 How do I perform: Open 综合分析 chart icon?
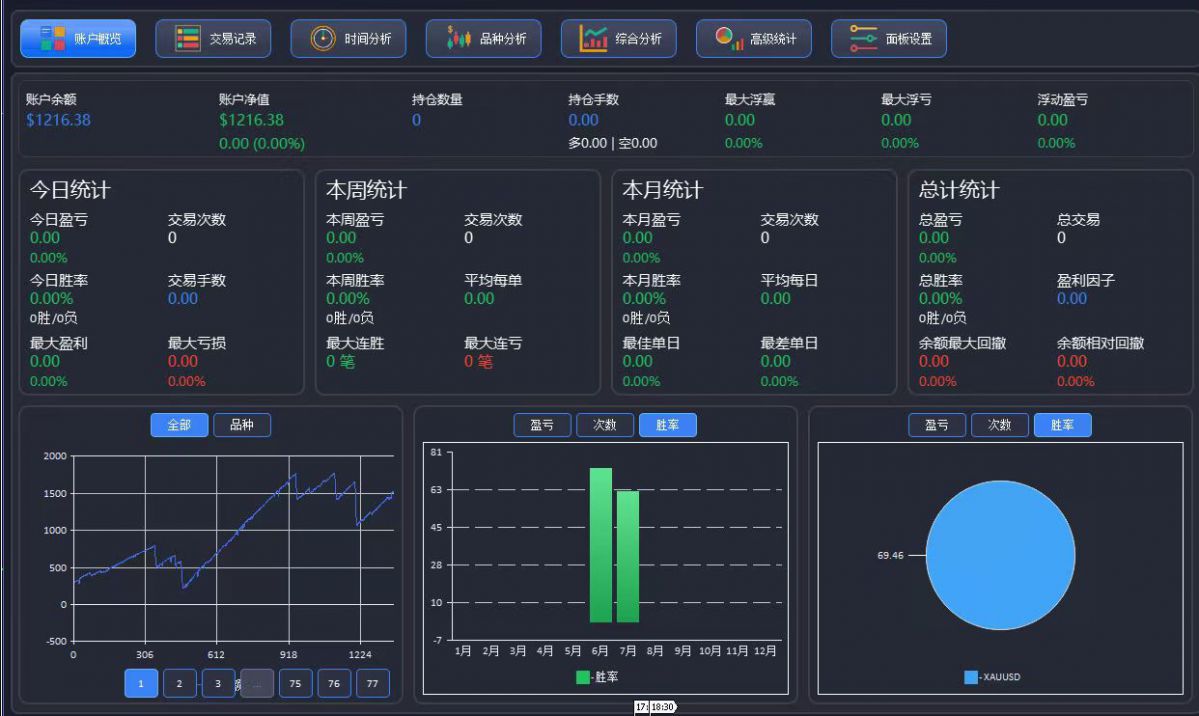tap(593, 38)
